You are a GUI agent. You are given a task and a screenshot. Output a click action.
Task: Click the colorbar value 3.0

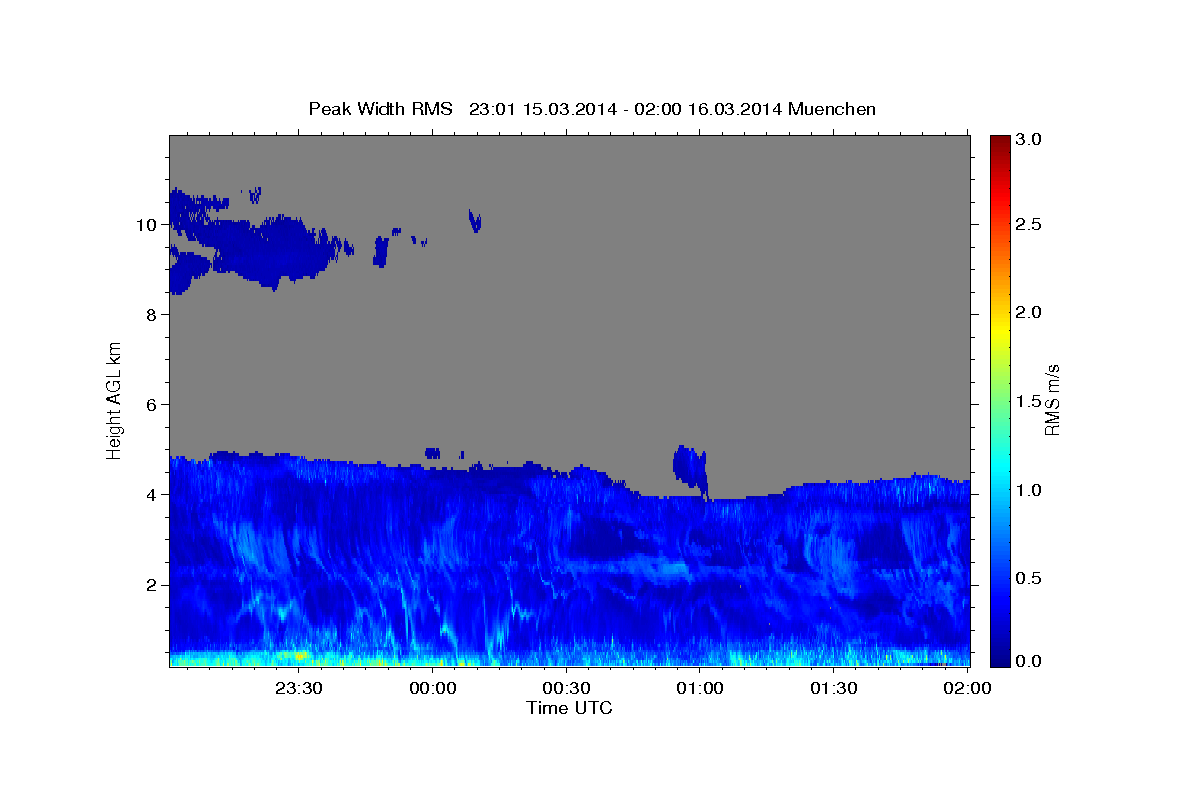pyautogui.click(x=1029, y=139)
